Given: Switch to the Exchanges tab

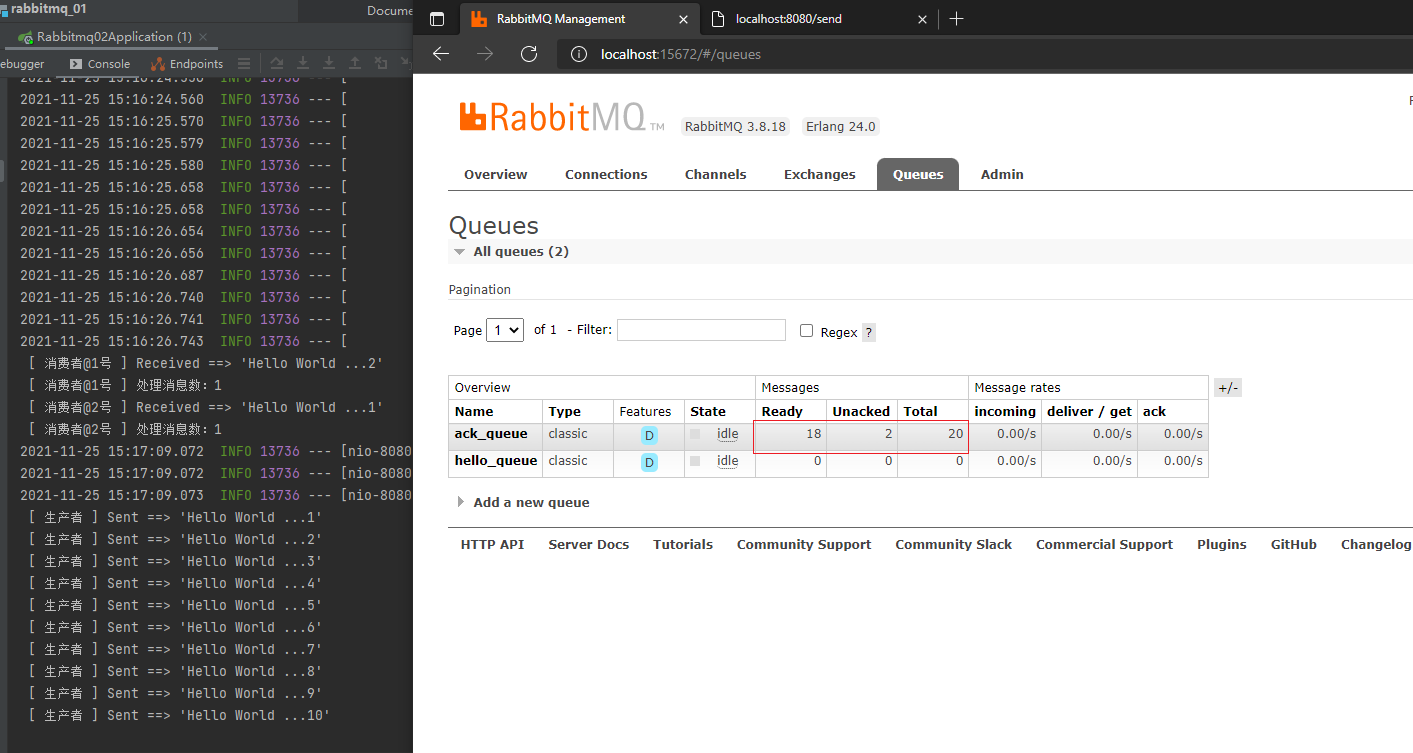Looking at the screenshot, I should coord(820,174).
